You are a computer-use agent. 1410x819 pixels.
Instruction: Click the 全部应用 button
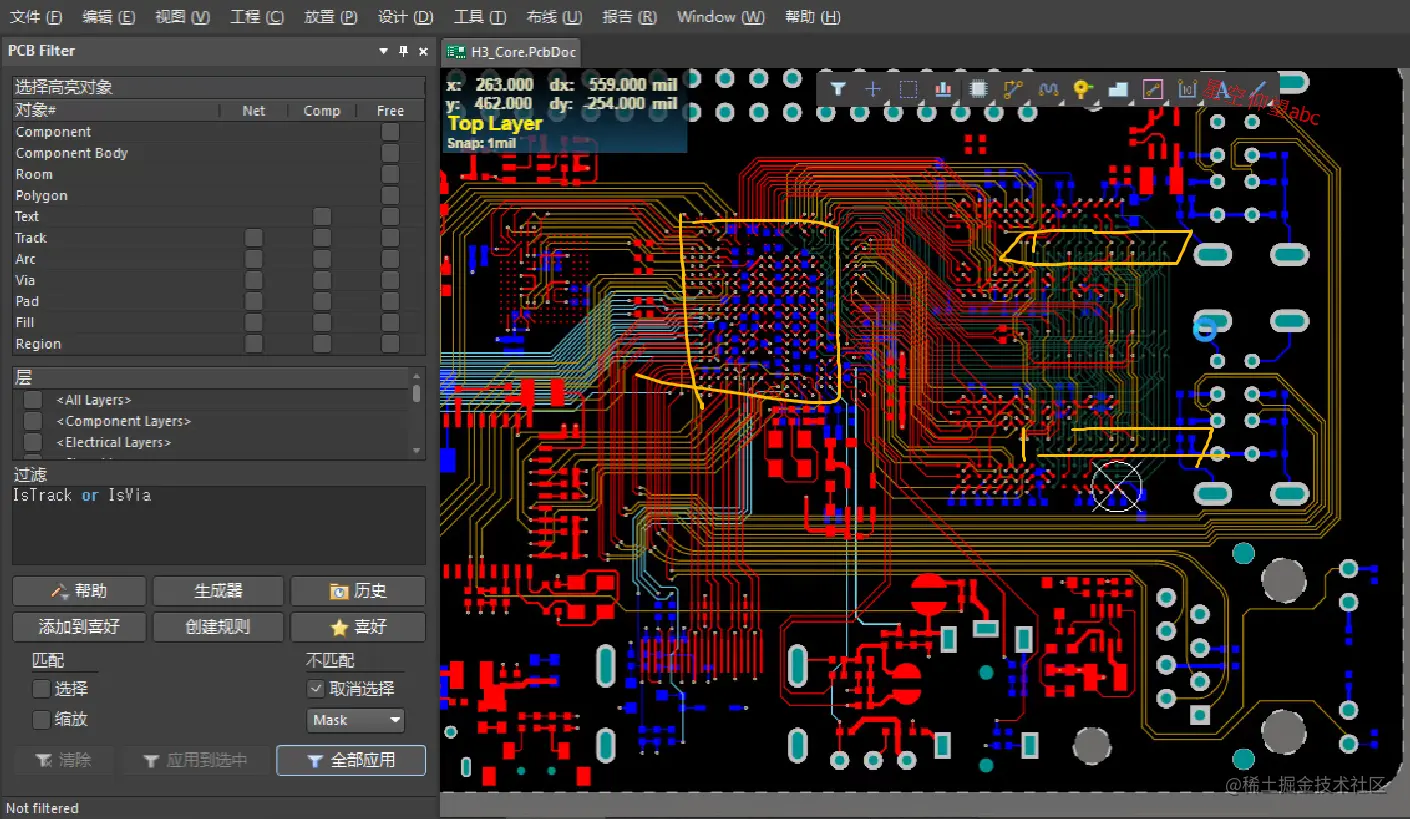(x=351, y=760)
